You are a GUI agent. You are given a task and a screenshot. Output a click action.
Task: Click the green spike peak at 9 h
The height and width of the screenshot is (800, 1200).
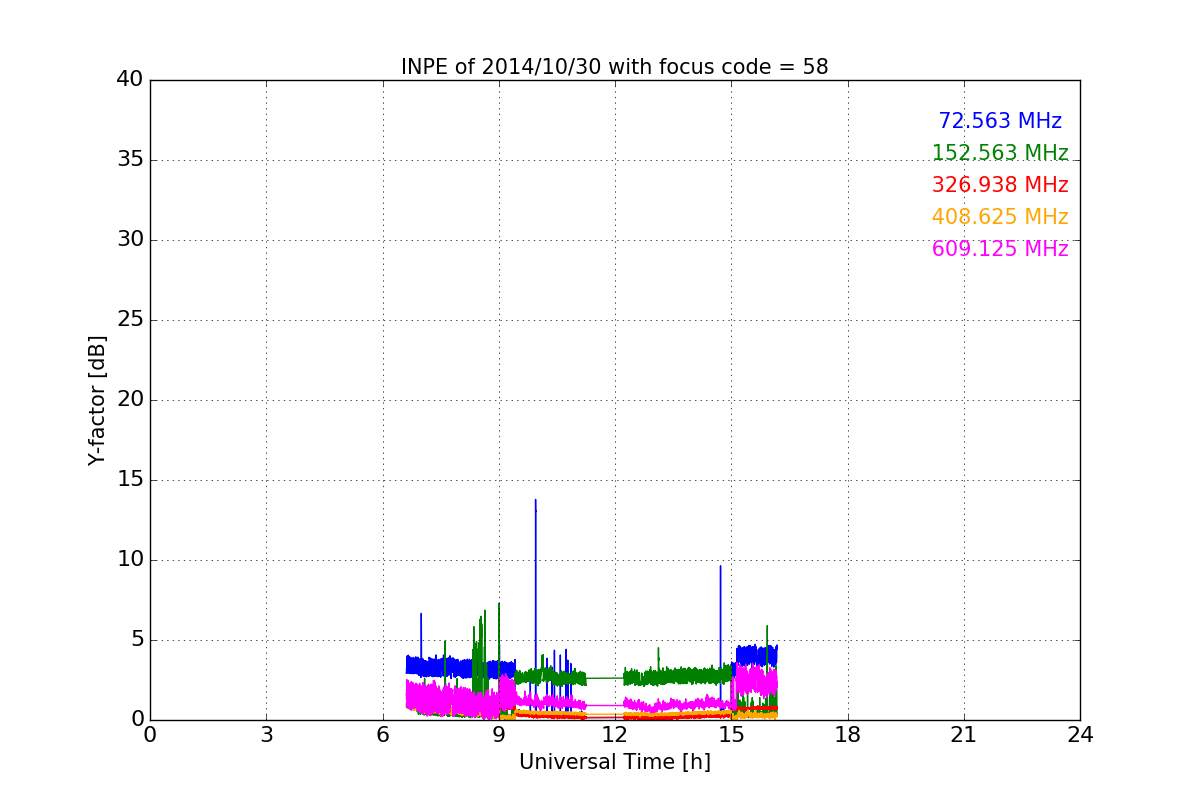click(499, 604)
